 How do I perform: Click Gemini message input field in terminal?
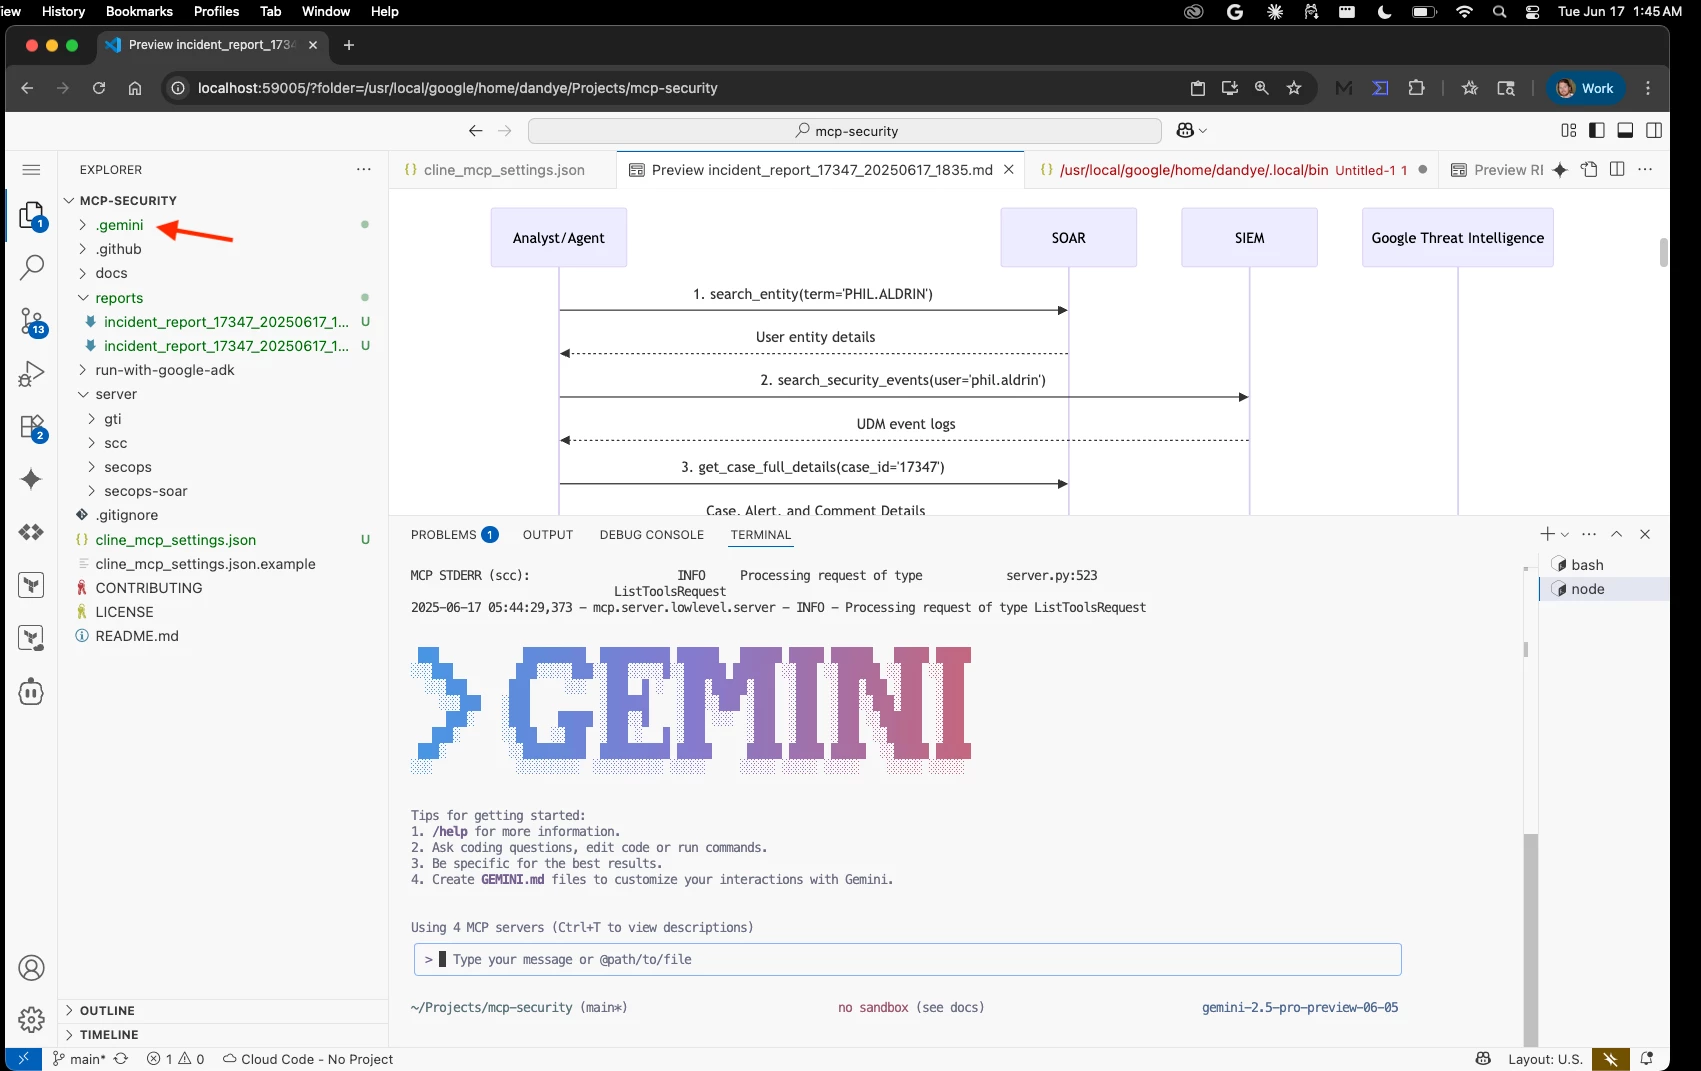coord(907,959)
